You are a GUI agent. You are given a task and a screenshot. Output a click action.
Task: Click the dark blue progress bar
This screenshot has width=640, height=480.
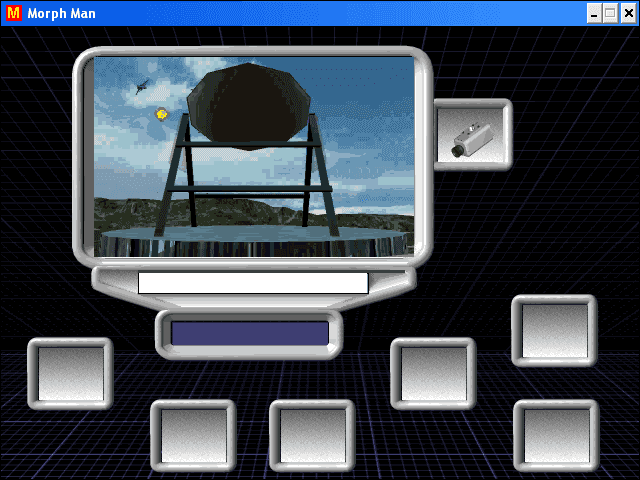(250, 333)
